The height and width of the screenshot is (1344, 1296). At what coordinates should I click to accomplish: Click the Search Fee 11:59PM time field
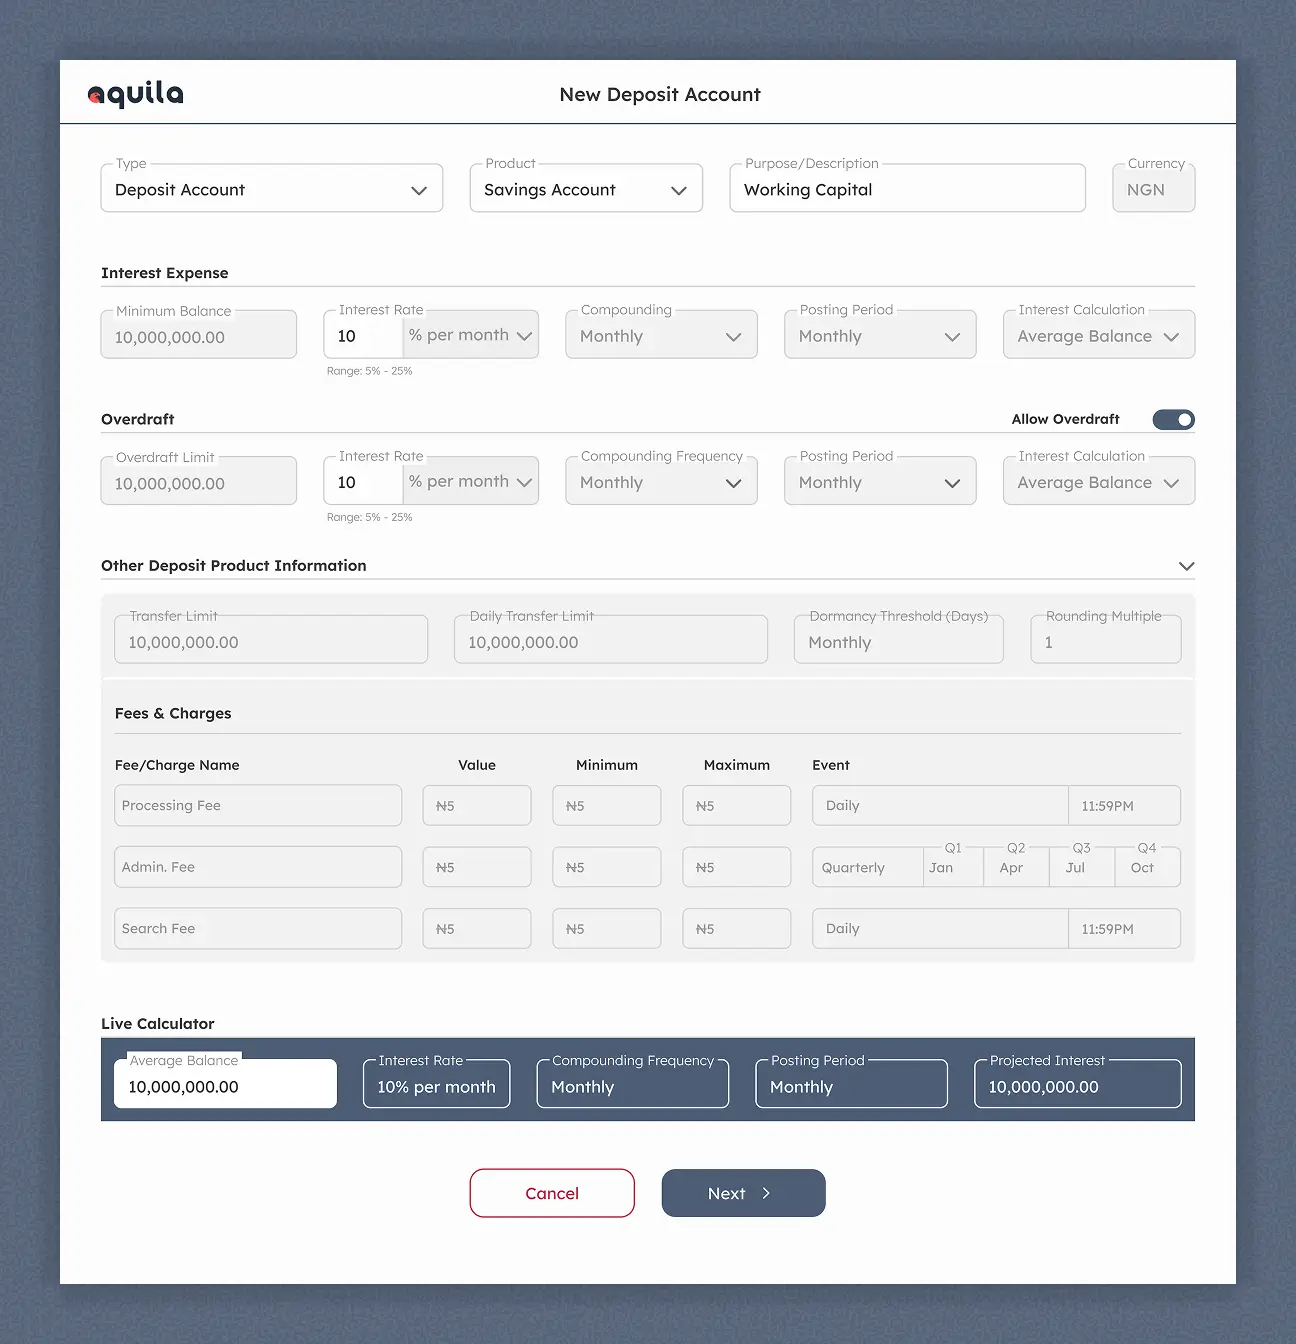1124,929
